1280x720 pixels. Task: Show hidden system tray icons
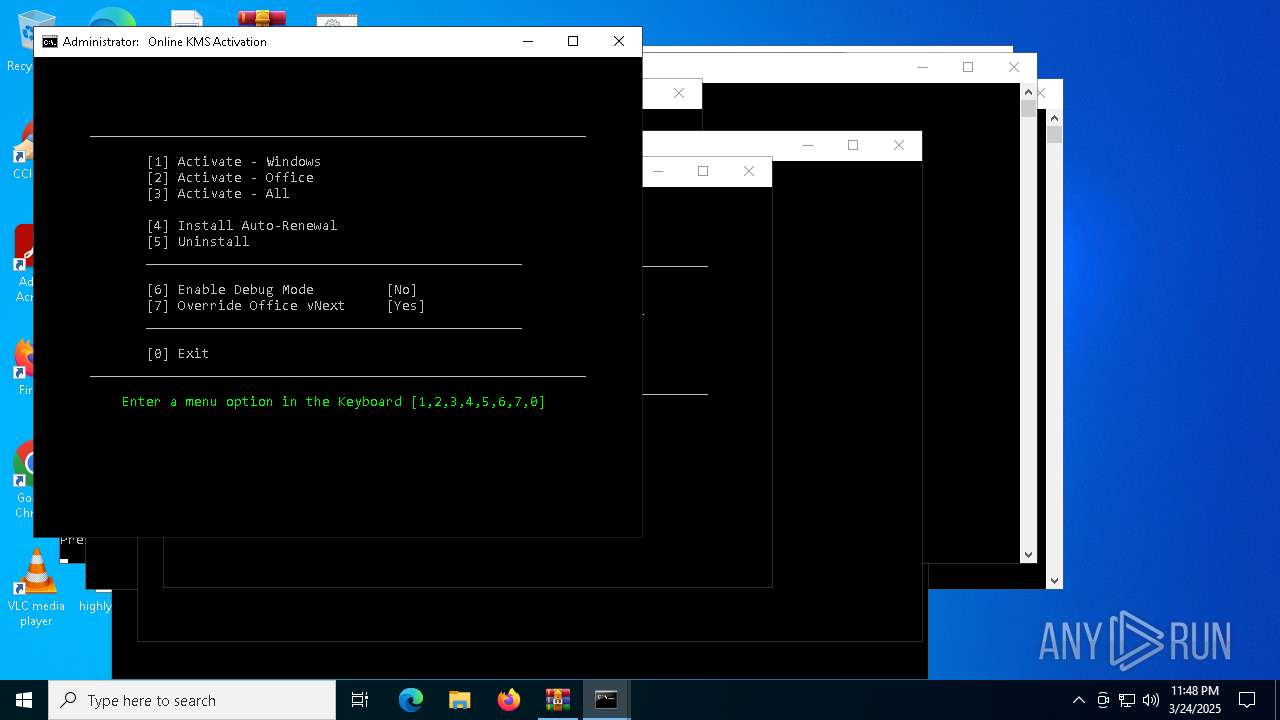pyautogui.click(x=1078, y=700)
